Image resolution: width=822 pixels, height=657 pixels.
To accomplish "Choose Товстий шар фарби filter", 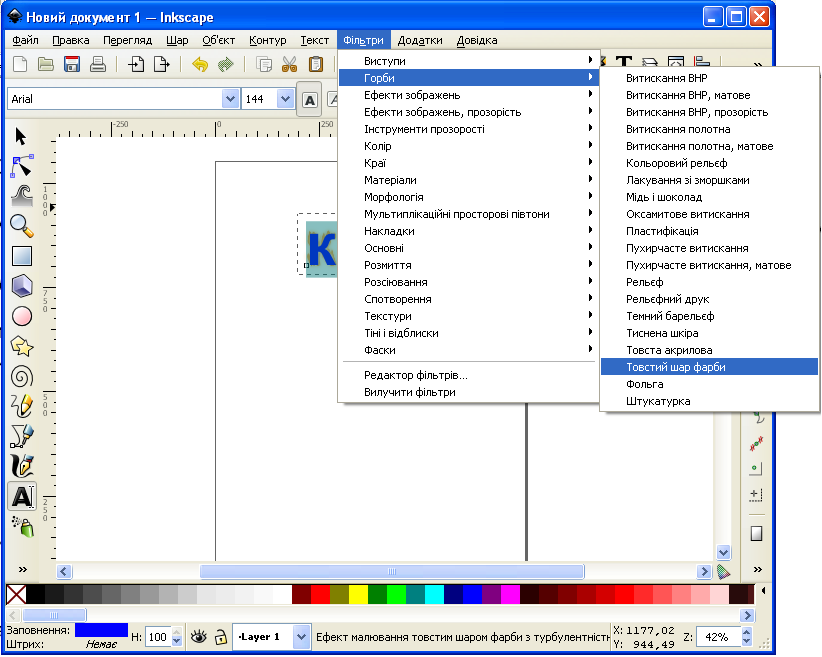I will (709, 367).
